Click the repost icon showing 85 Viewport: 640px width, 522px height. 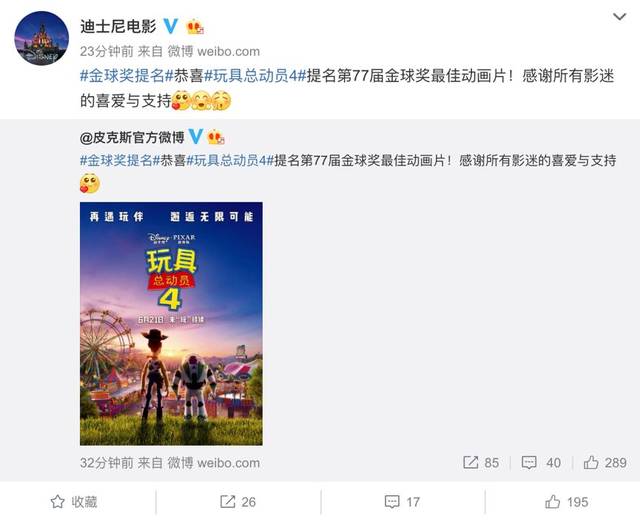(481, 462)
